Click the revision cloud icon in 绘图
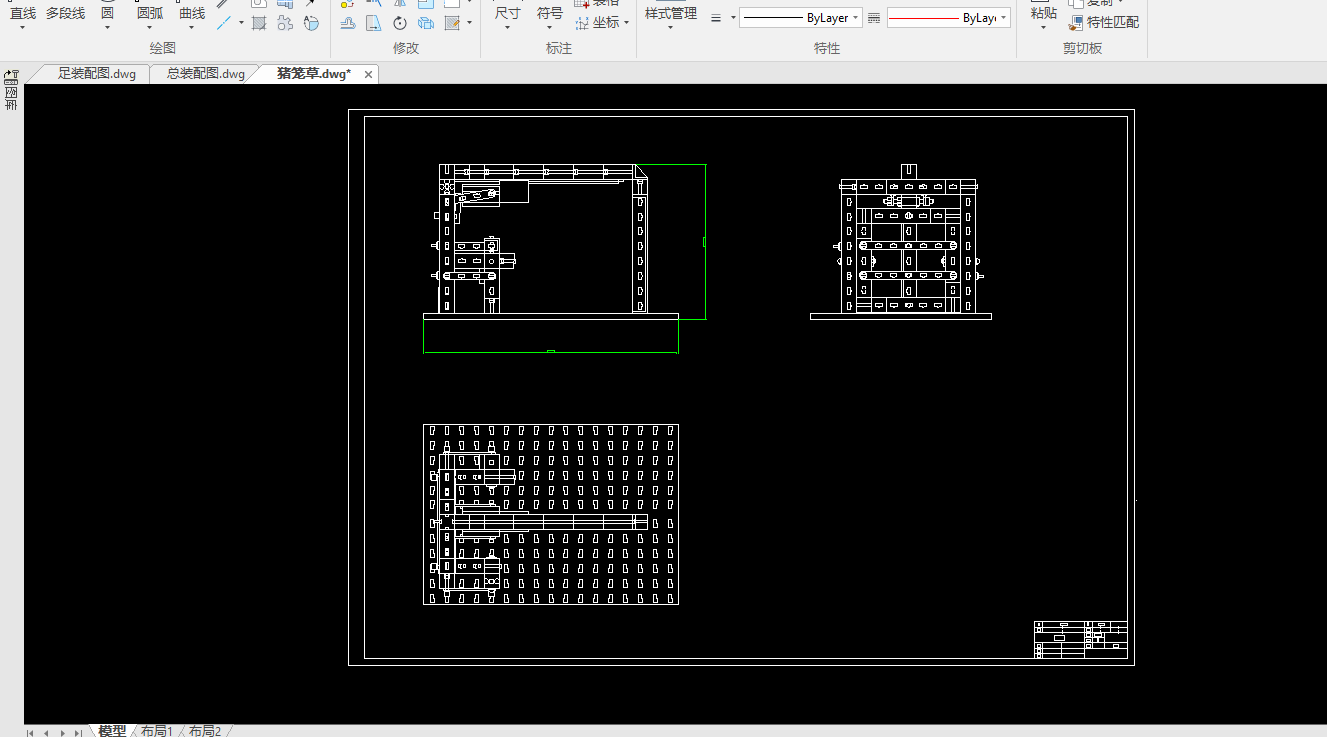Screen dimensions: 1327x737 tap(285, 22)
